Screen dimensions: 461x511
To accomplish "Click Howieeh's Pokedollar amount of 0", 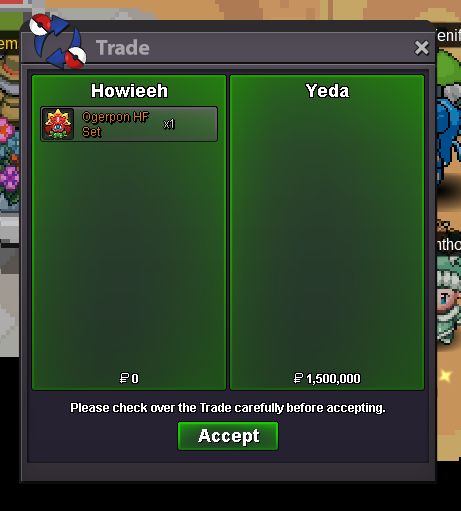I will click(x=129, y=378).
